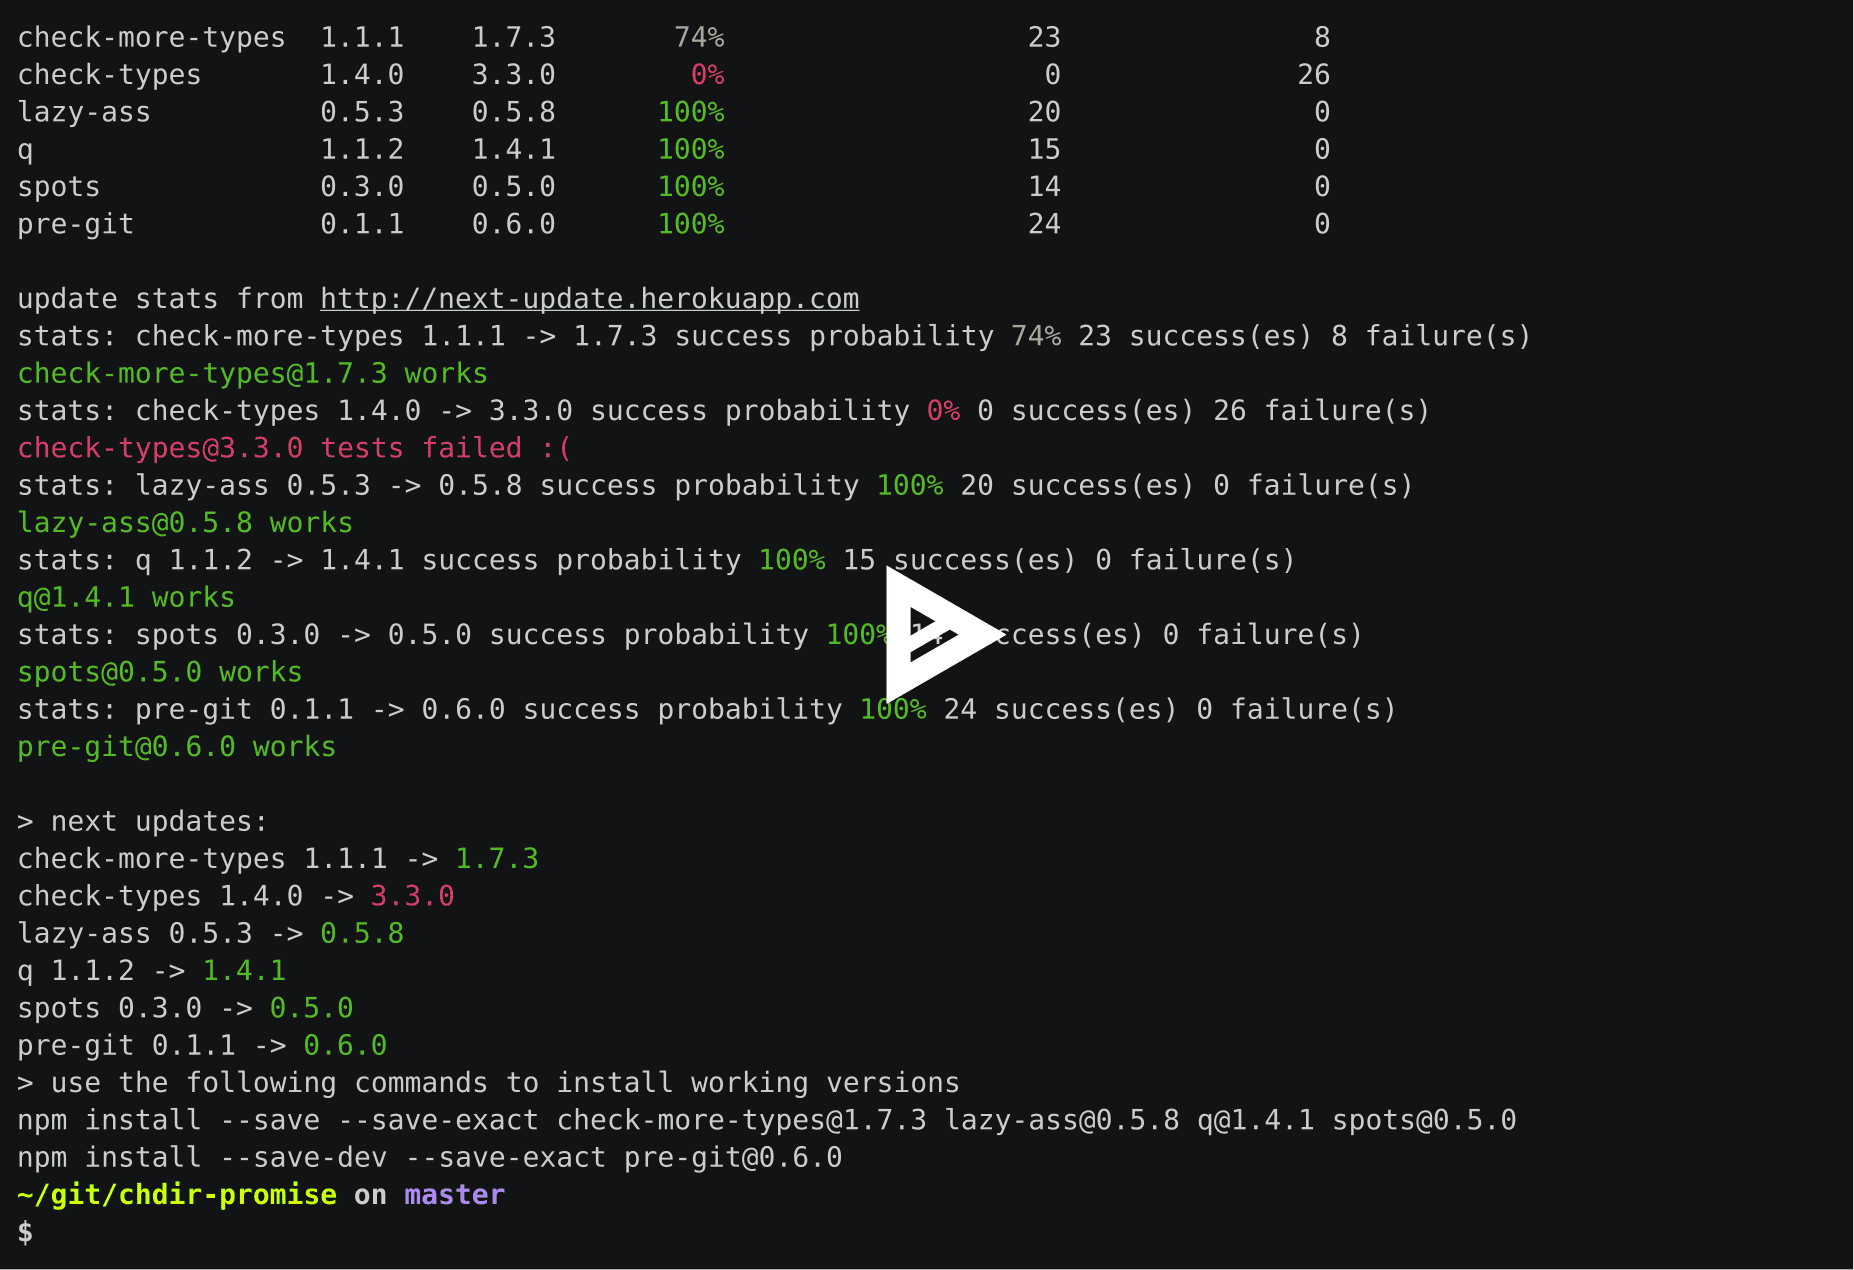The width and height of the screenshot is (1854, 1270).
Task: Click the '> next updates:' heading
Action: [143, 822]
